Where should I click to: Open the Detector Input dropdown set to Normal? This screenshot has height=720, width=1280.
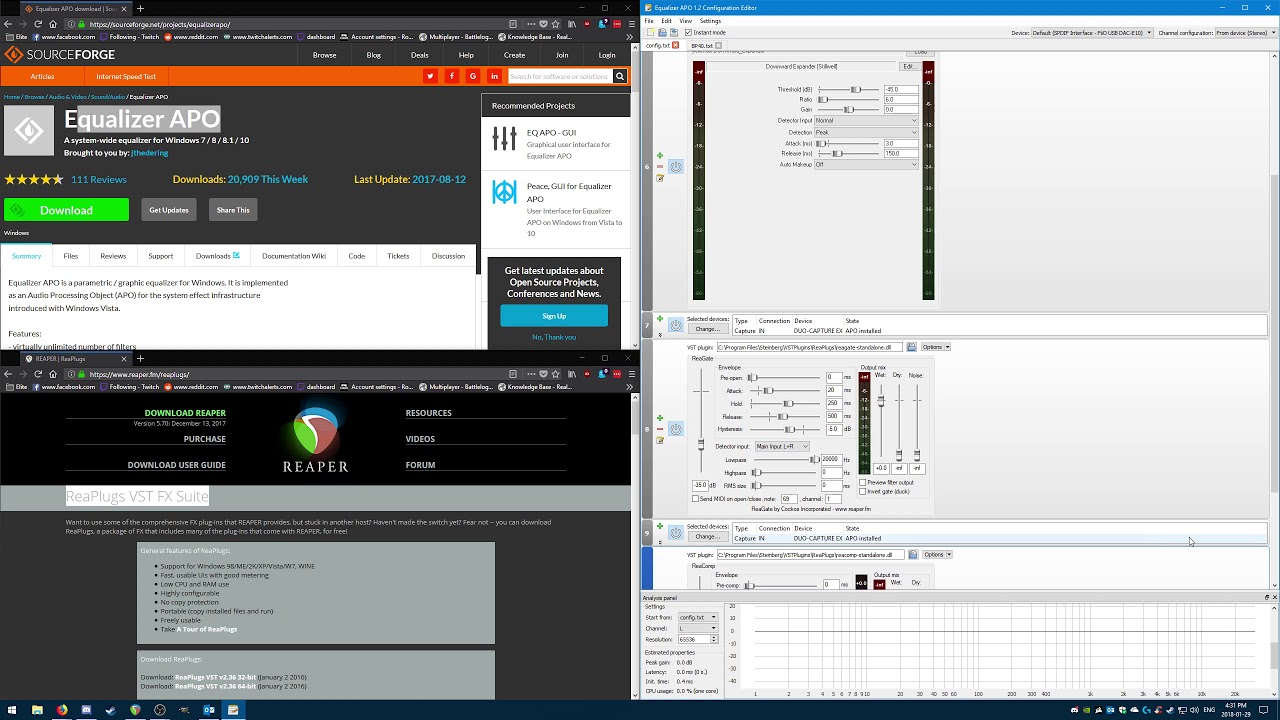pos(866,120)
